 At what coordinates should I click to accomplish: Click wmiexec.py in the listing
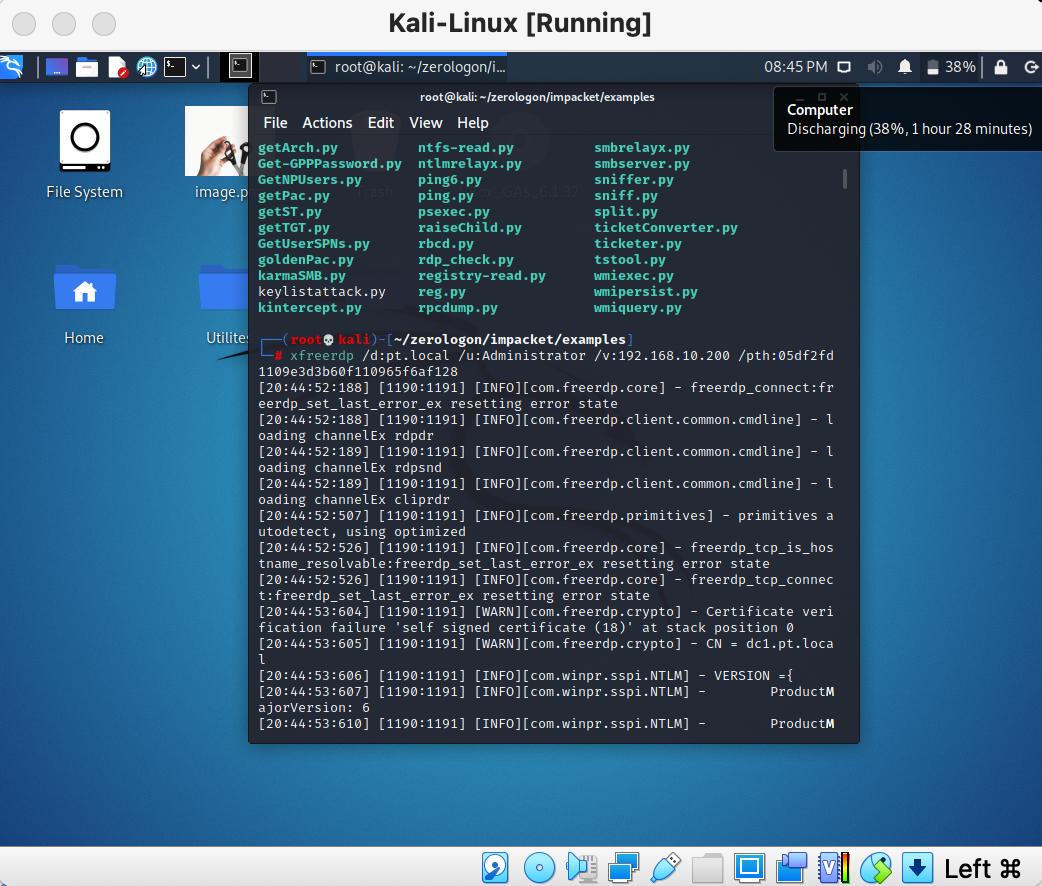click(634, 276)
